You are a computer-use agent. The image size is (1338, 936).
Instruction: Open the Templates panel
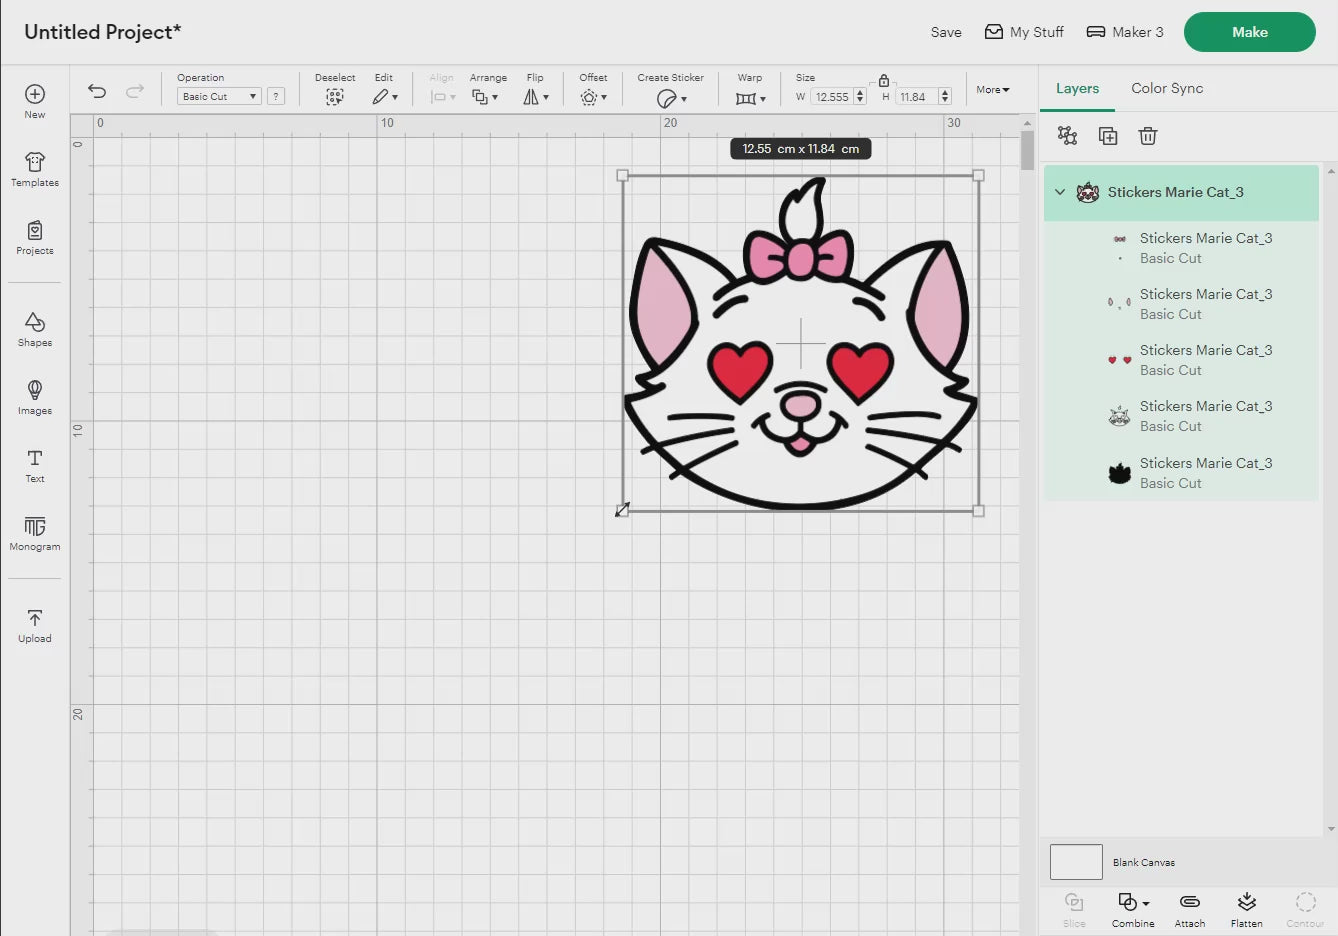click(35, 169)
